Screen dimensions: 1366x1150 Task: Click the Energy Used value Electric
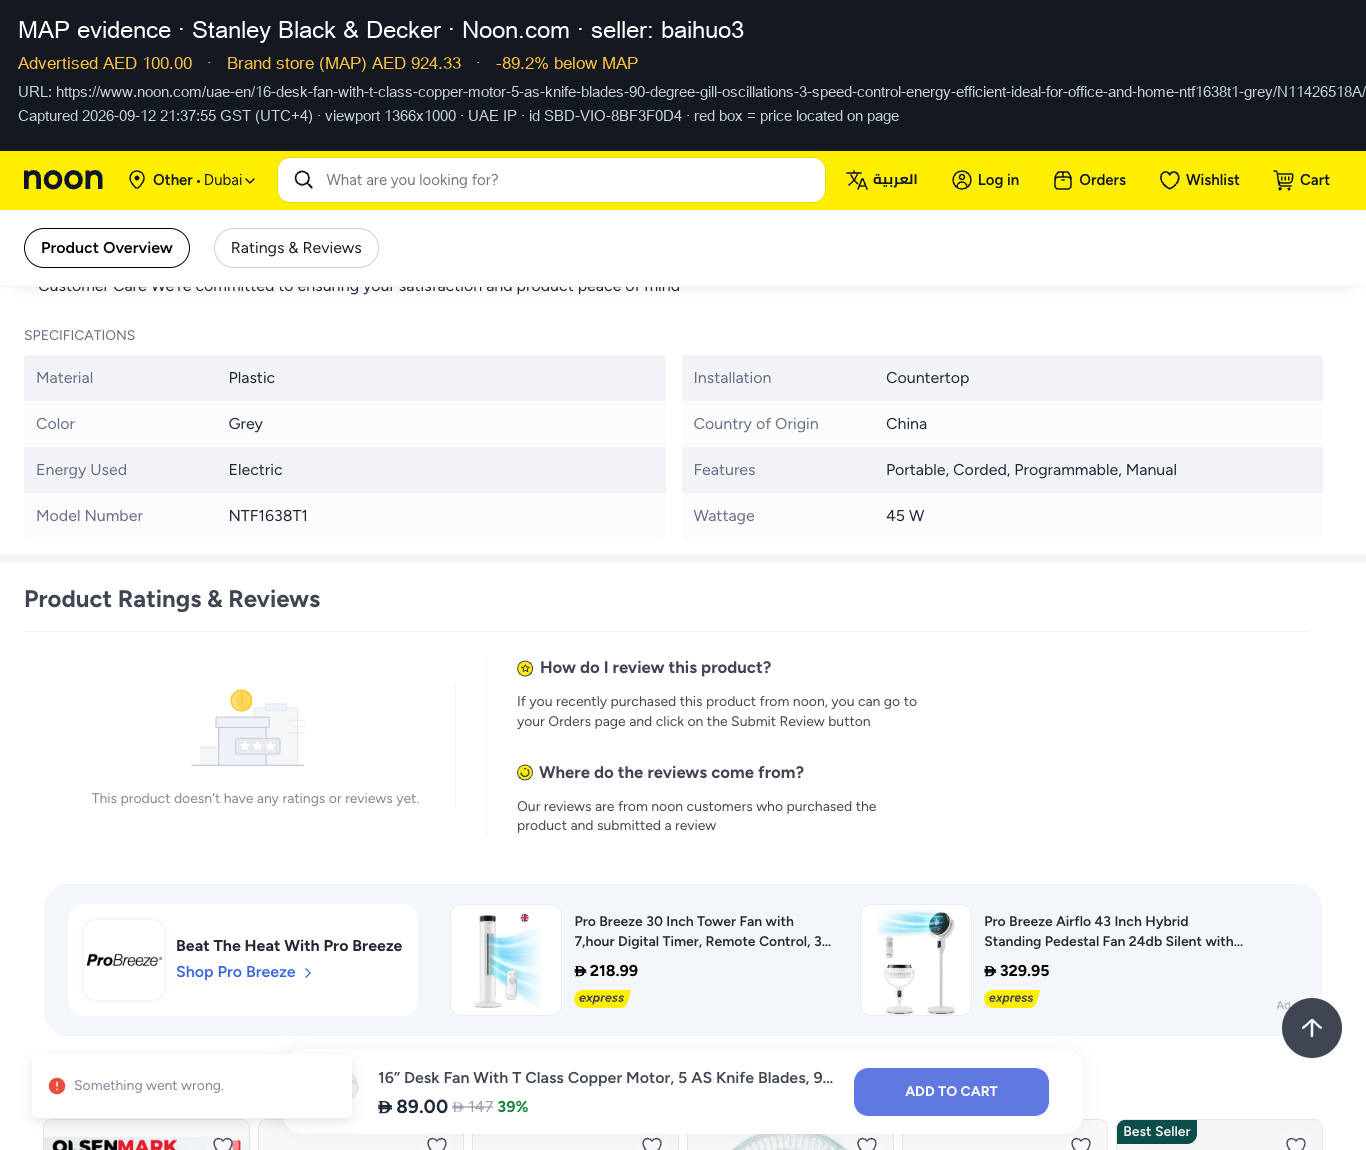pyautogui.click(x=256, y=470)
